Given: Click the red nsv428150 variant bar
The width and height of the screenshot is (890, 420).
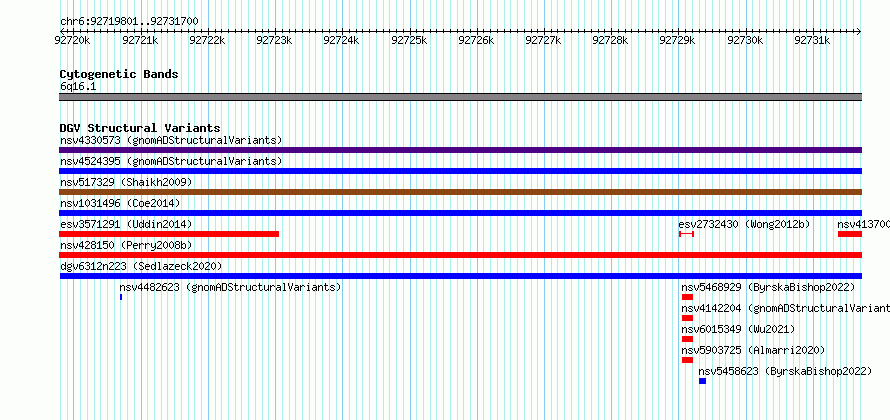Looking at the screenshot, I should tap(460, 255).
